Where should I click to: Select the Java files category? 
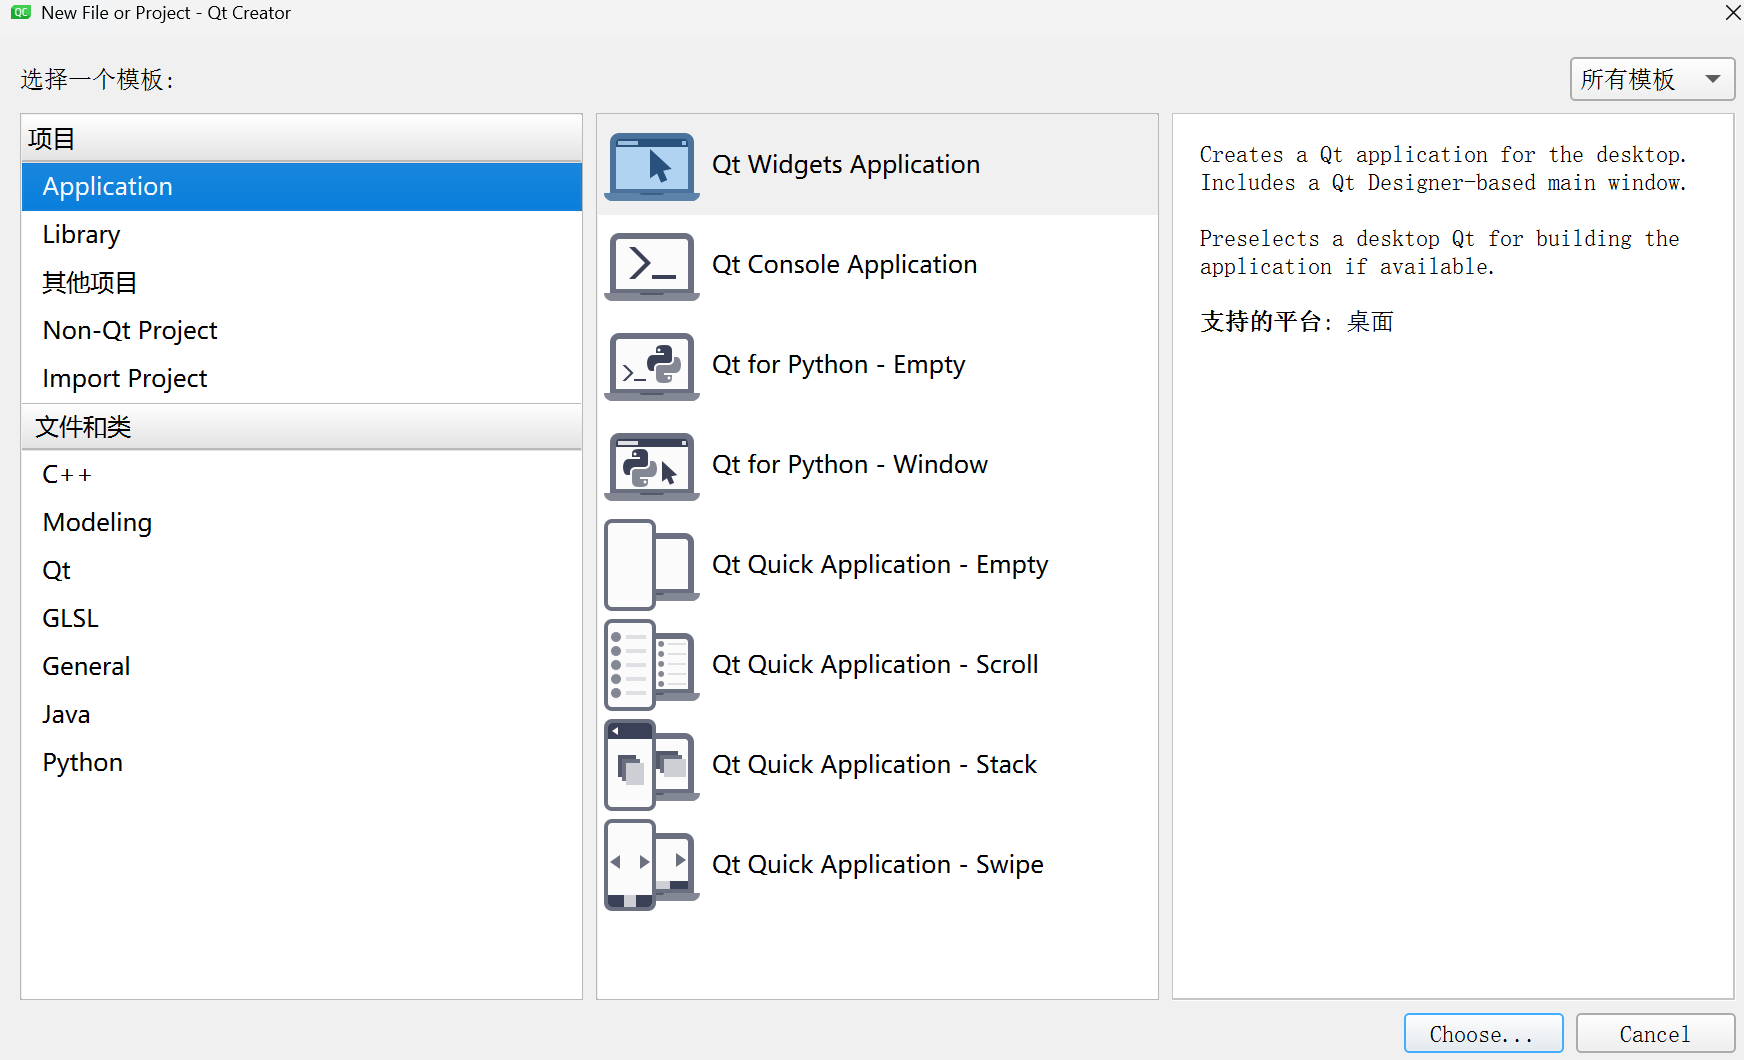pos(302,715)
